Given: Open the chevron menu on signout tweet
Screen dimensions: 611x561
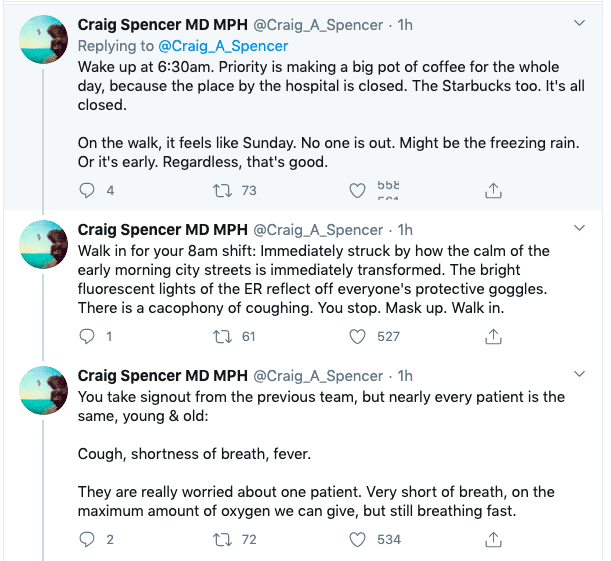Looking at the screenshot, I should 579,376.
